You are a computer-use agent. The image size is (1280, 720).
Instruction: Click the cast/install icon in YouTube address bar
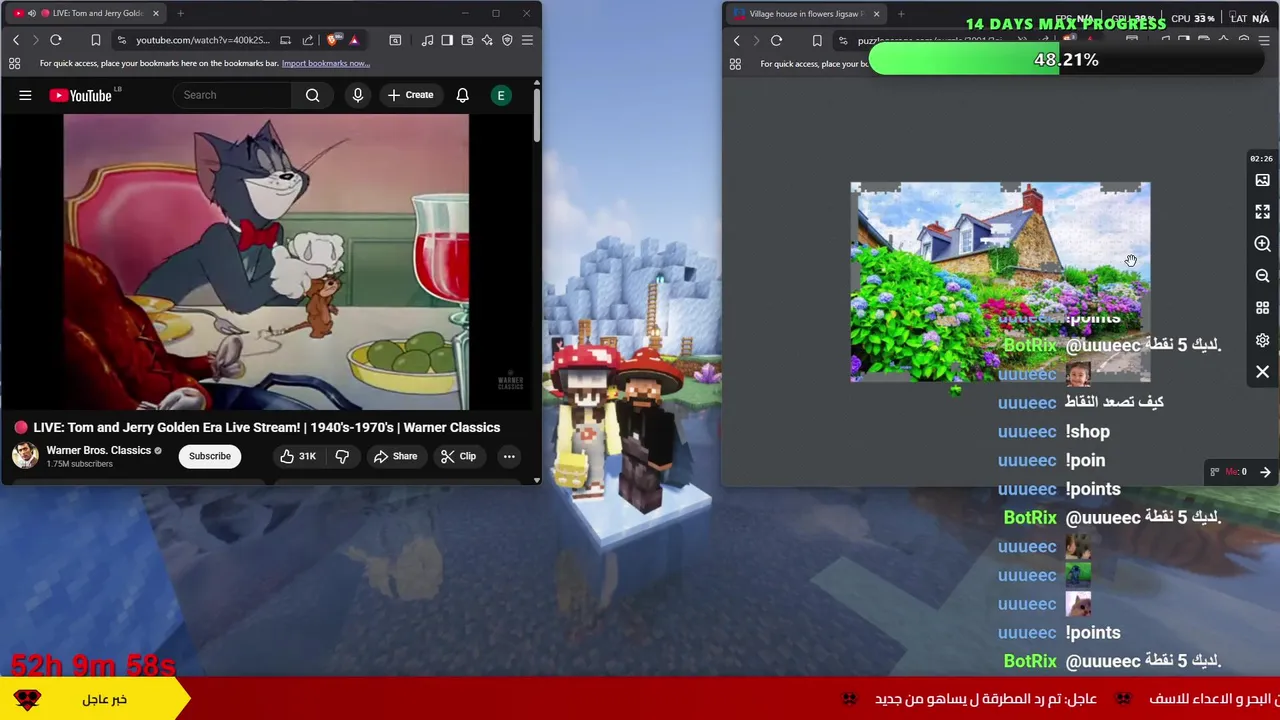click(286, 40)
